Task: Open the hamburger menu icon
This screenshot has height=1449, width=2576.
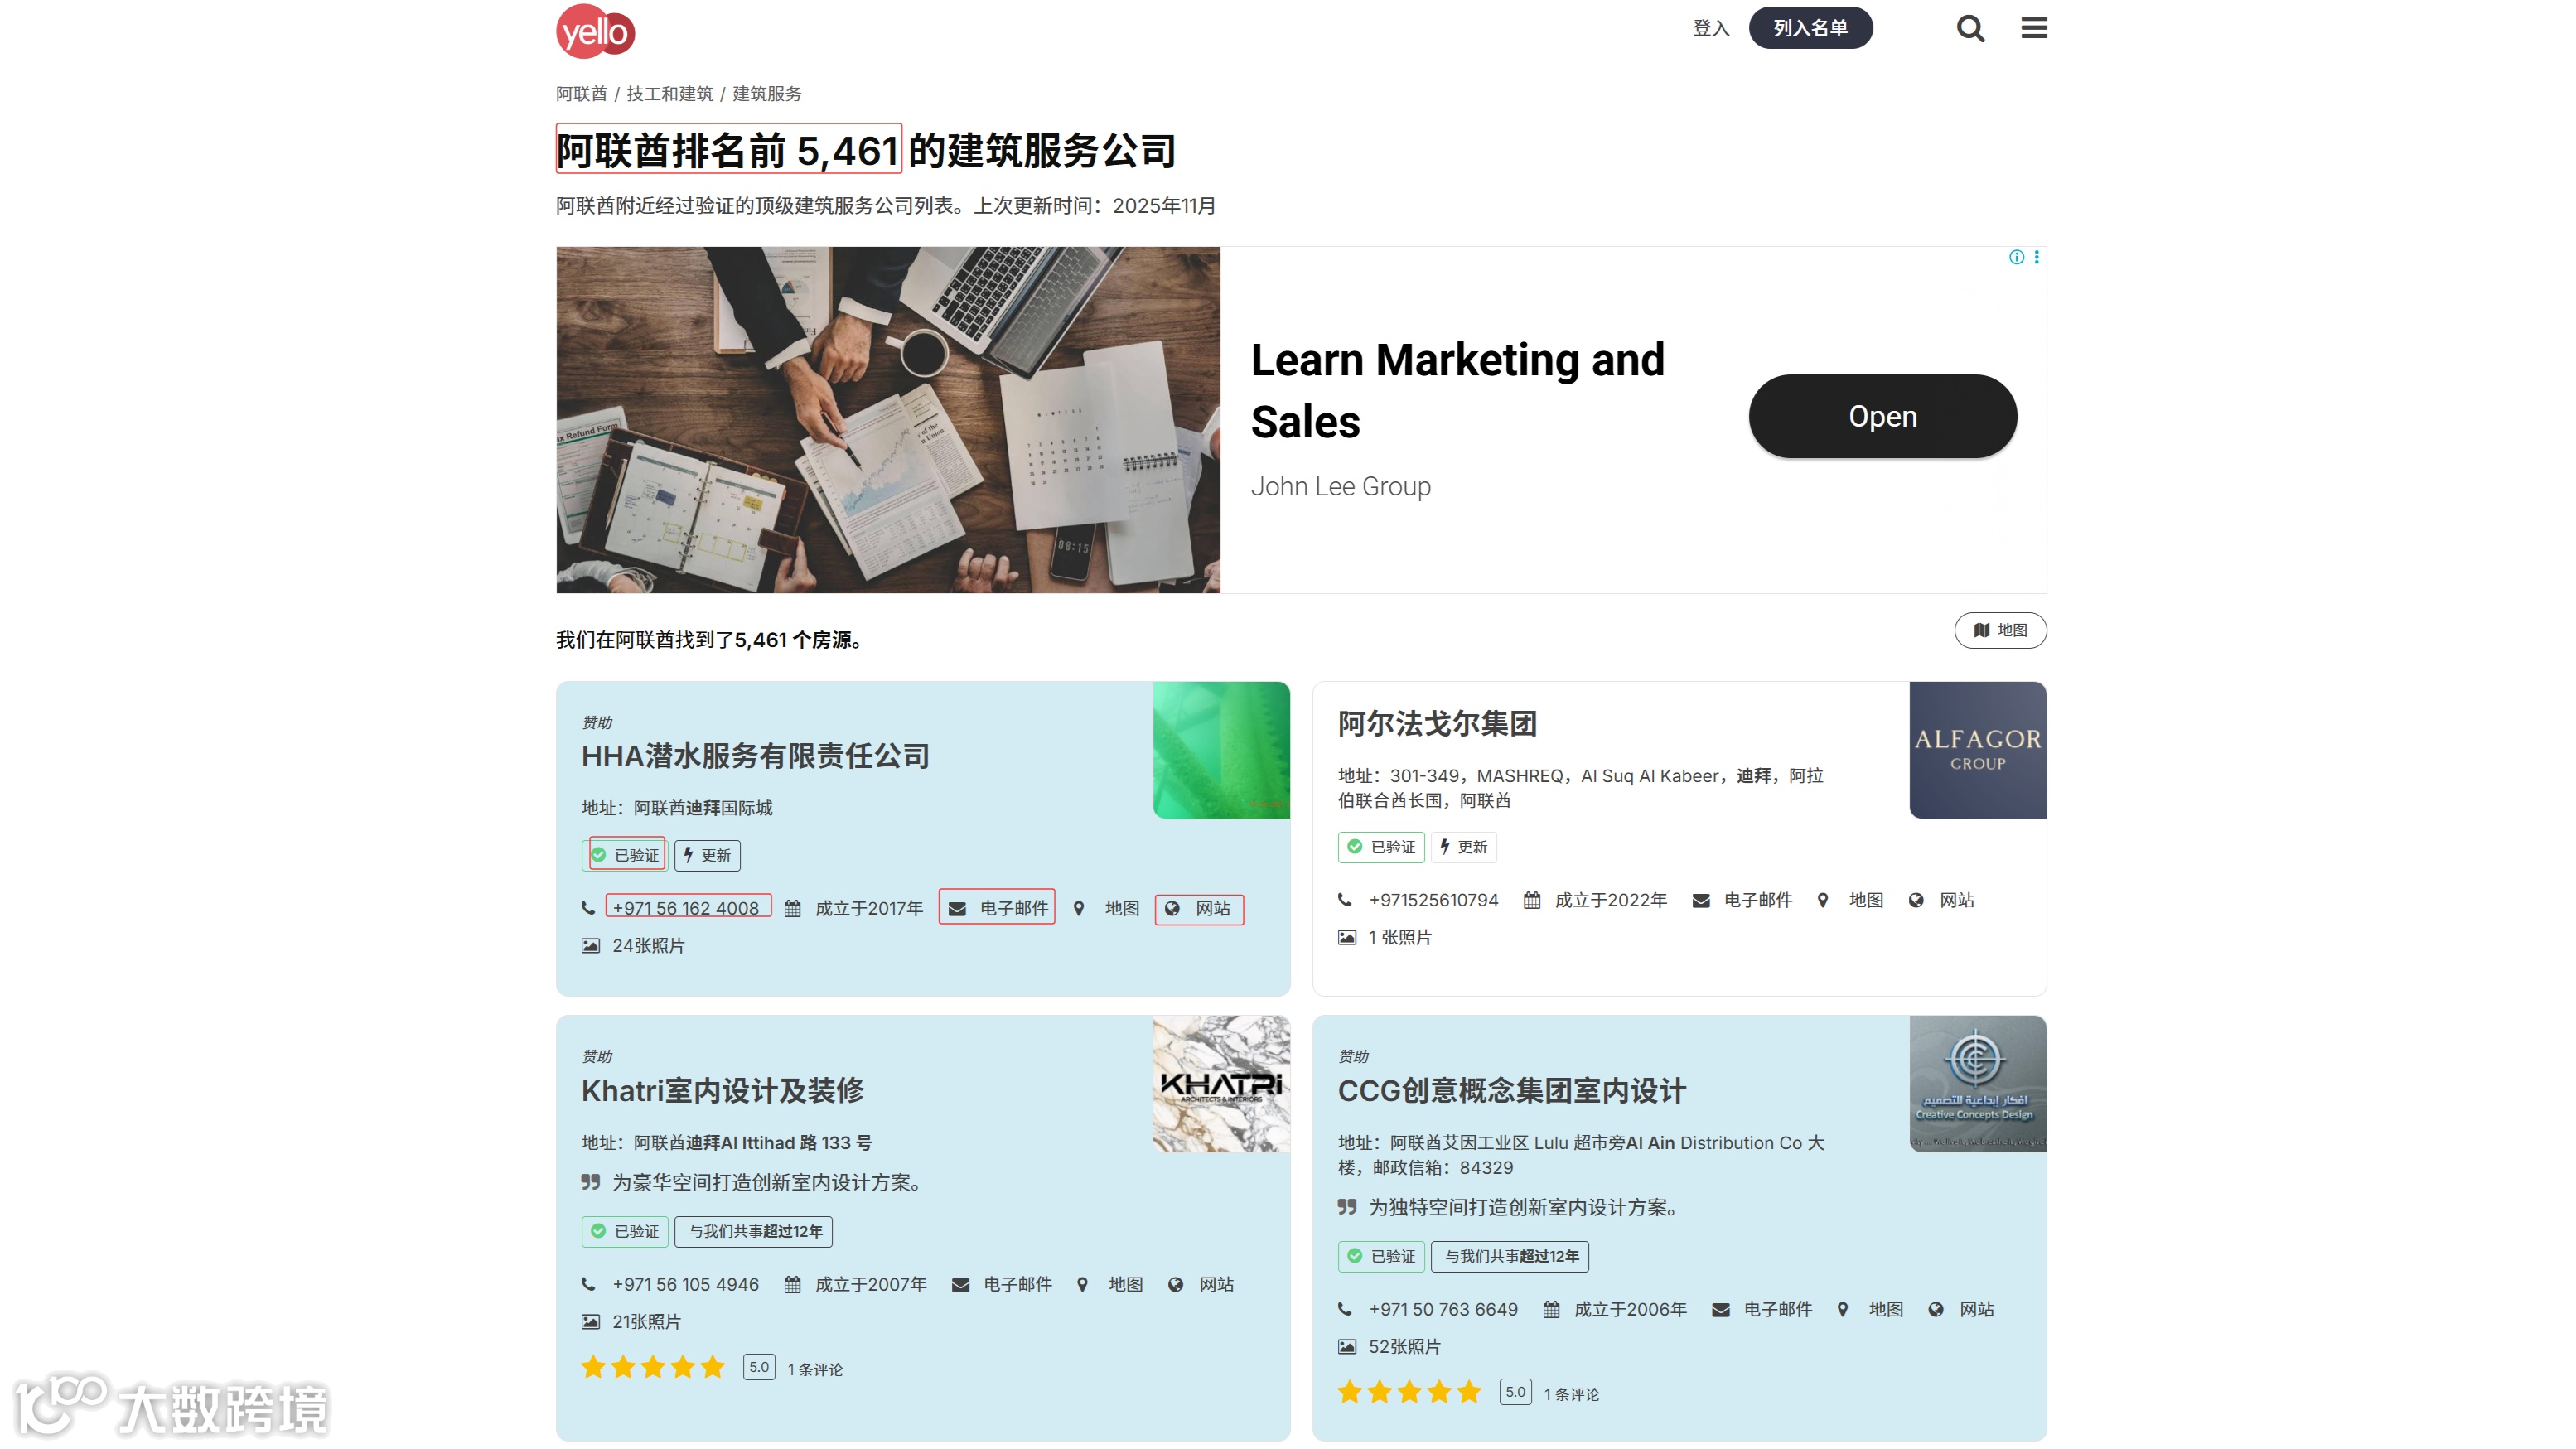Action: (x=2033, y=28)
